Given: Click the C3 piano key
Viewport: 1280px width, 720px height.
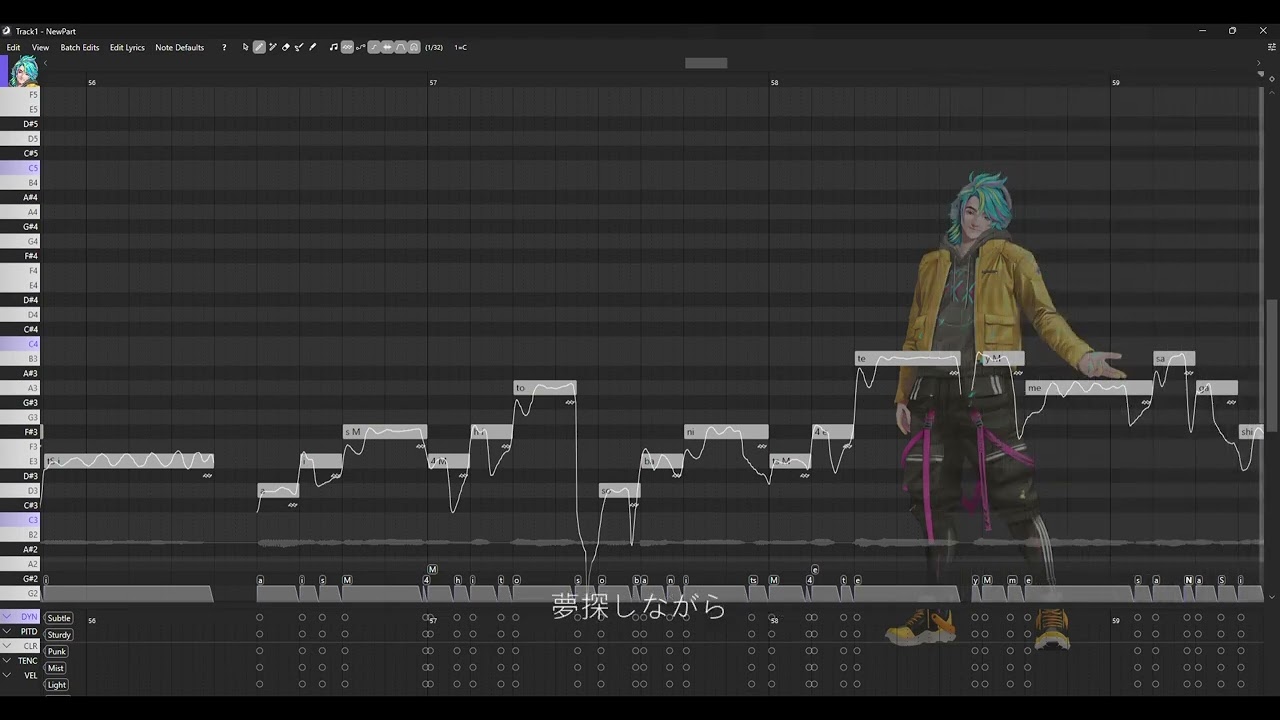Looking at the screenshot, I should [x=20, y=520].
